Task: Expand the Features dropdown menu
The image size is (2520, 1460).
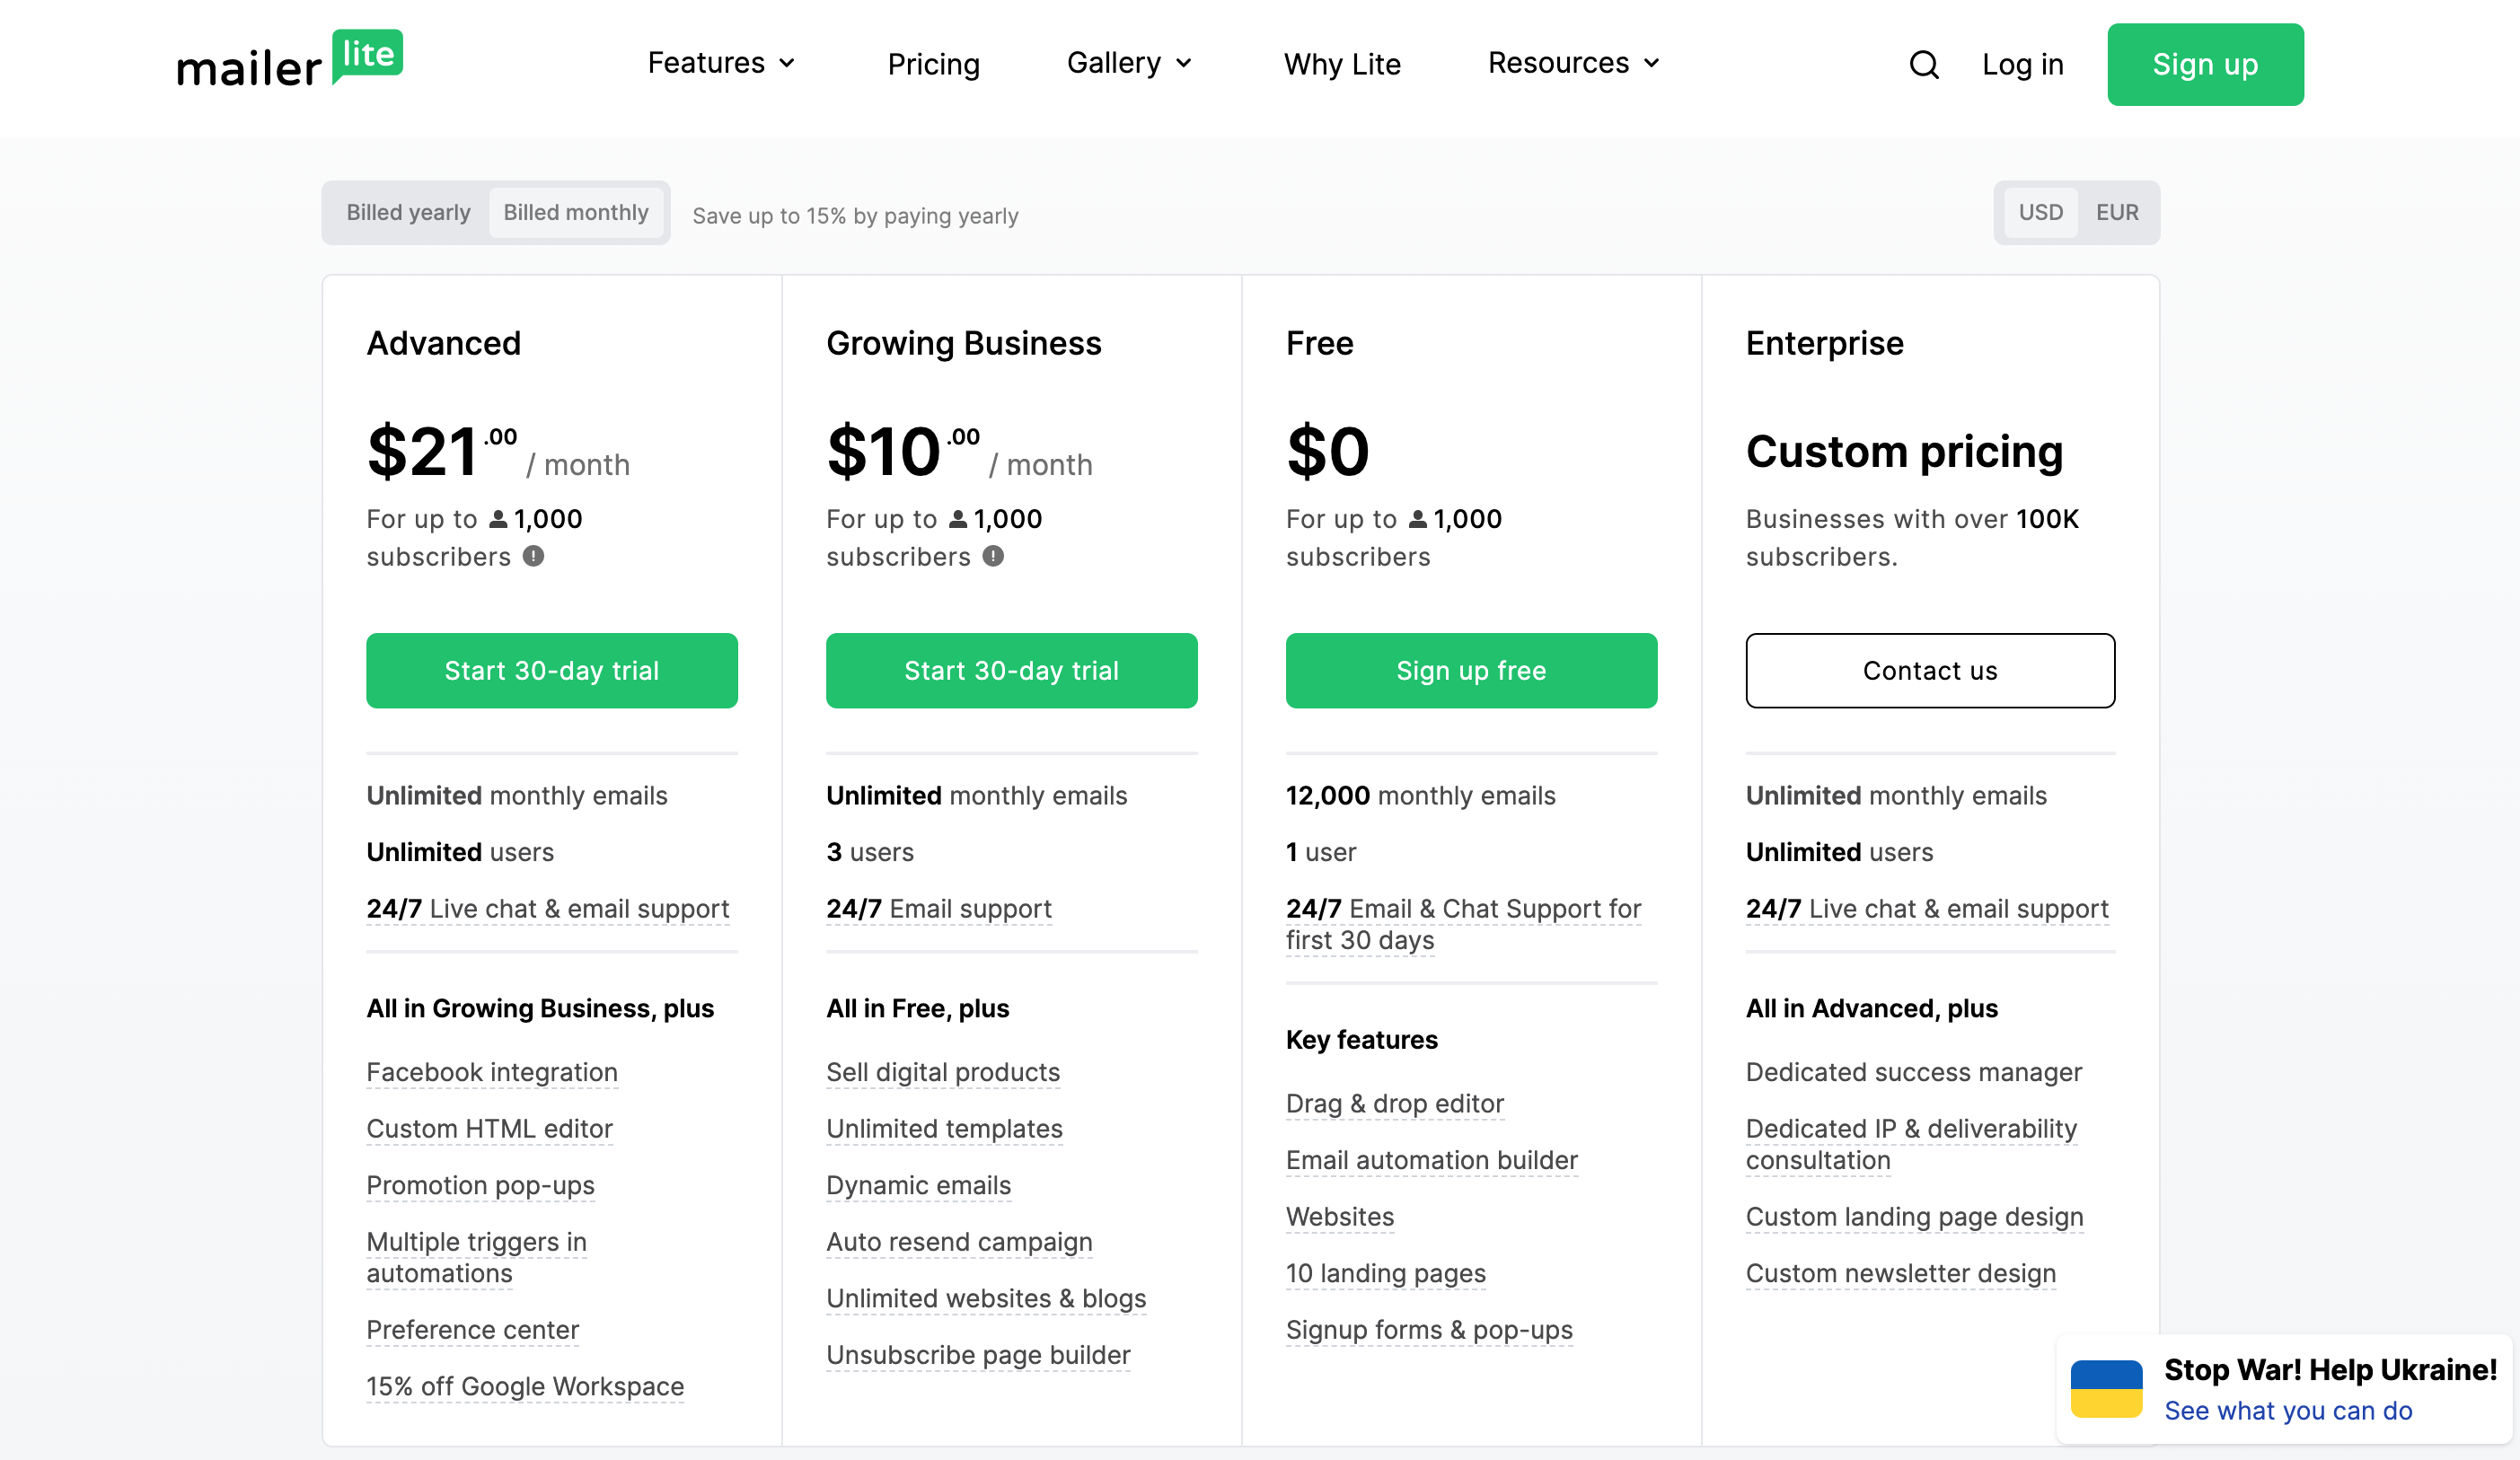Action: [721, 63]
